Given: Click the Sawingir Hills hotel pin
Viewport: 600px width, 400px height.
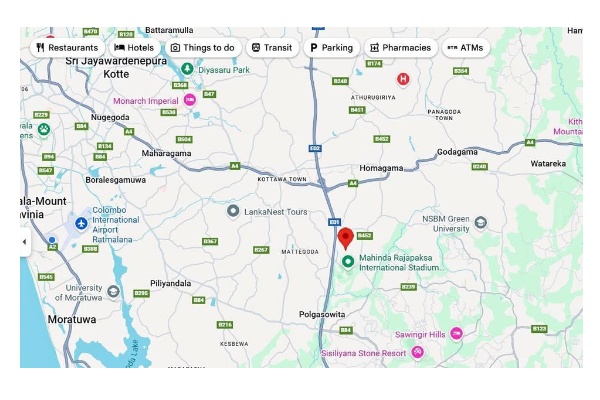Looking at the screenshot, I should point(456,334).
